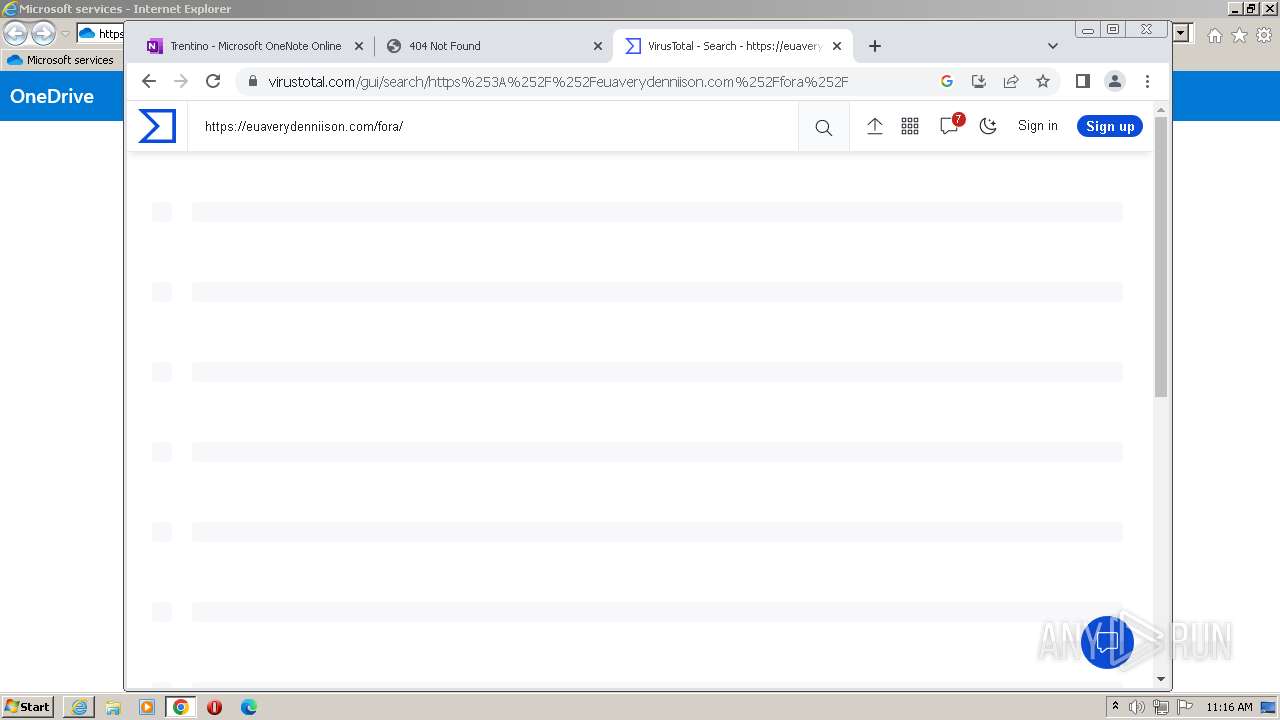Toggle the Chrome side panel icon
This screenshot has height=720, width=1280.
click(1082, 81)
